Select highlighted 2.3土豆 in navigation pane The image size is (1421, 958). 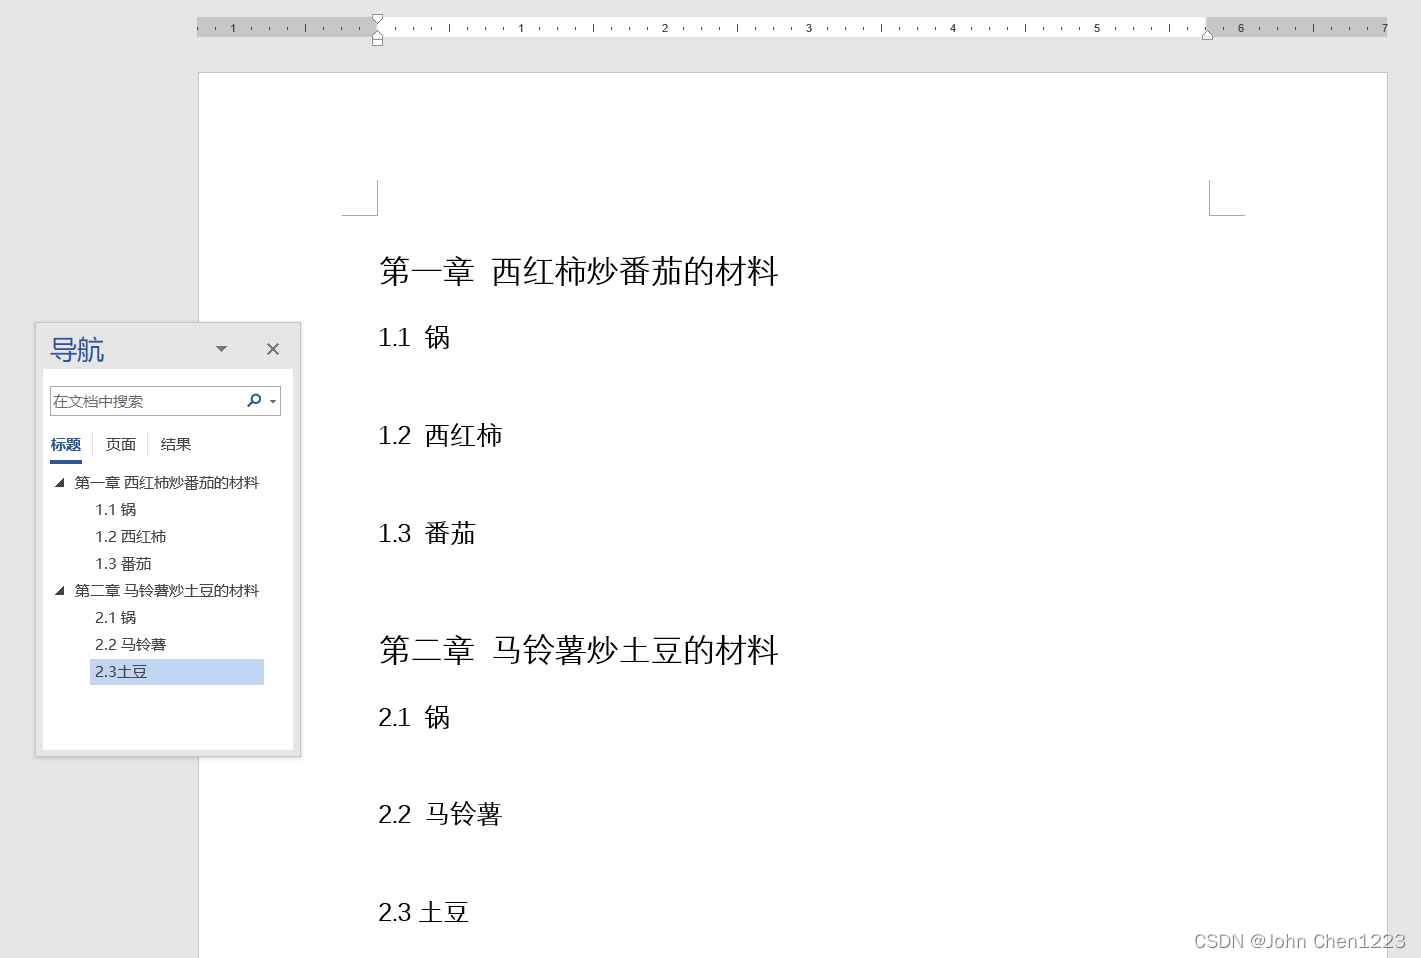click(x=177, y=672)
